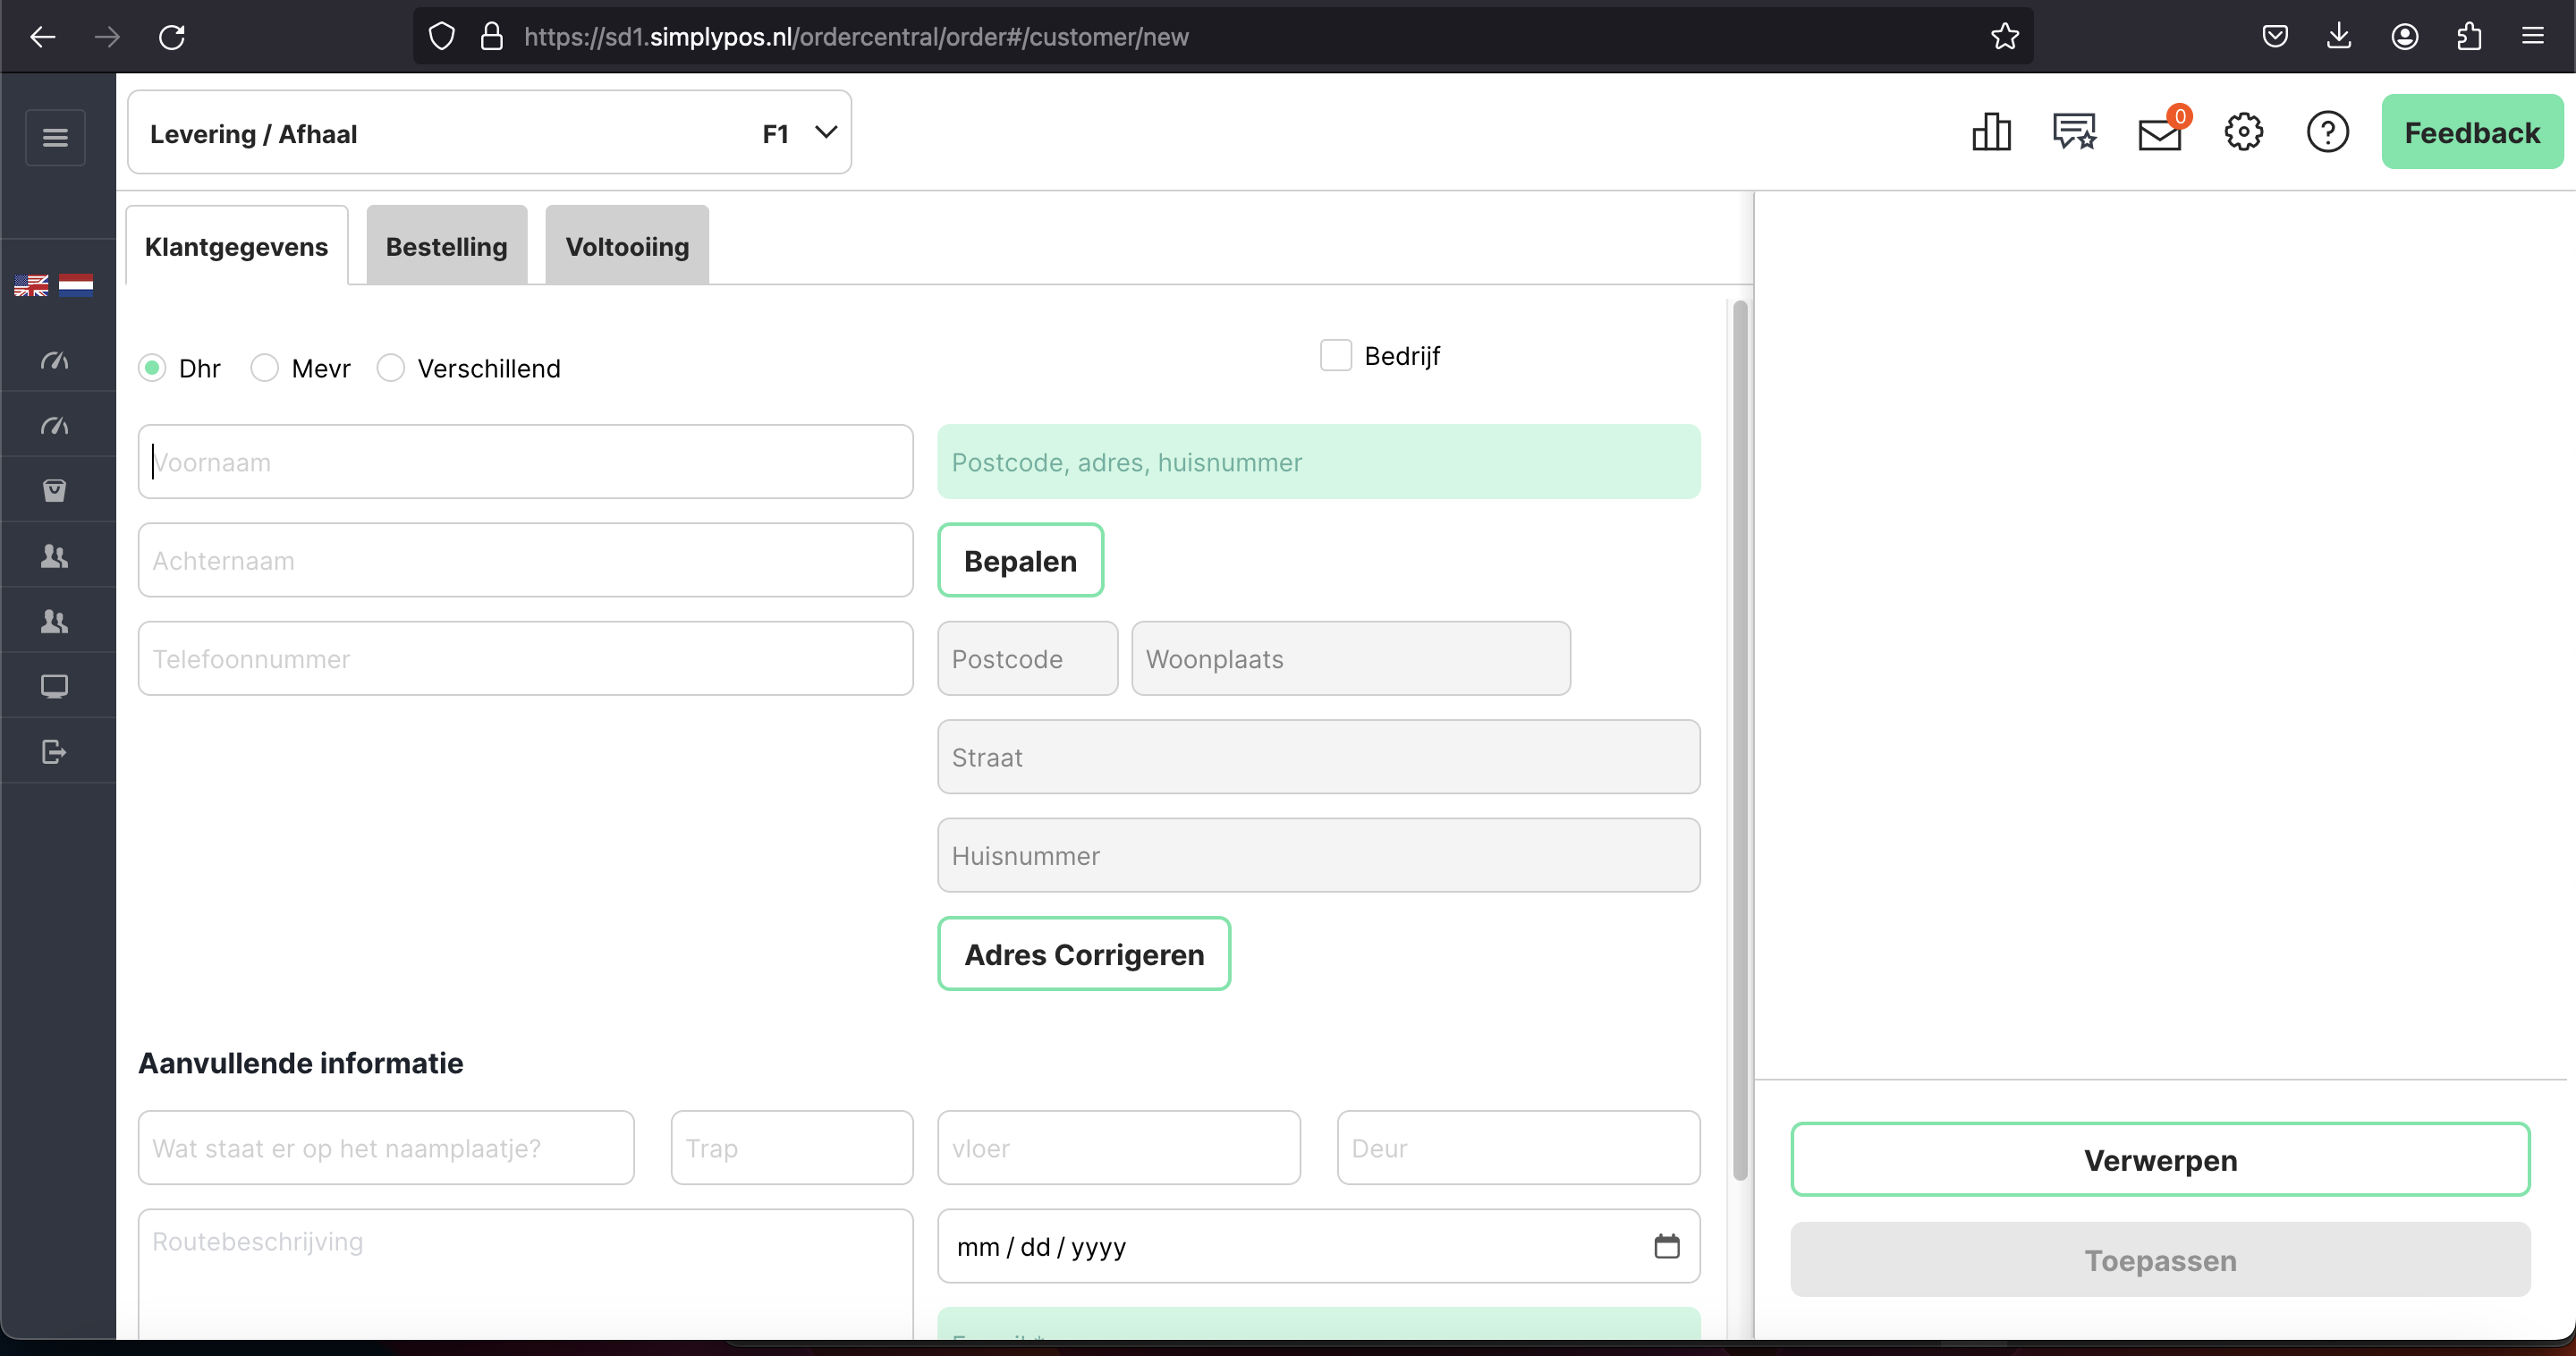
Task: Click the form's vertical scrollbar
Action: 1740,740
